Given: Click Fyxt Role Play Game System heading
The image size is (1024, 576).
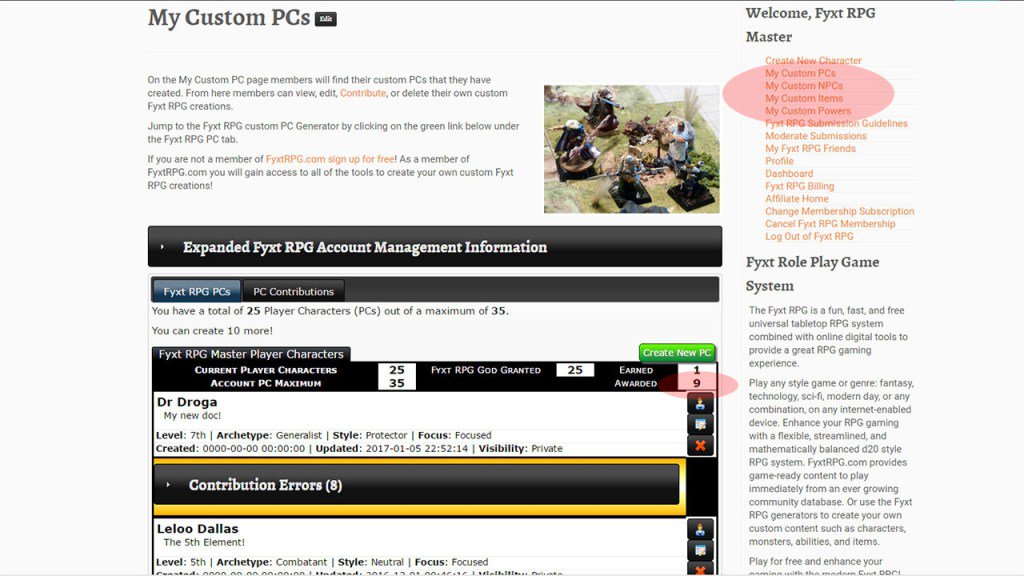Looking at the screenshot, I should 812,274.
